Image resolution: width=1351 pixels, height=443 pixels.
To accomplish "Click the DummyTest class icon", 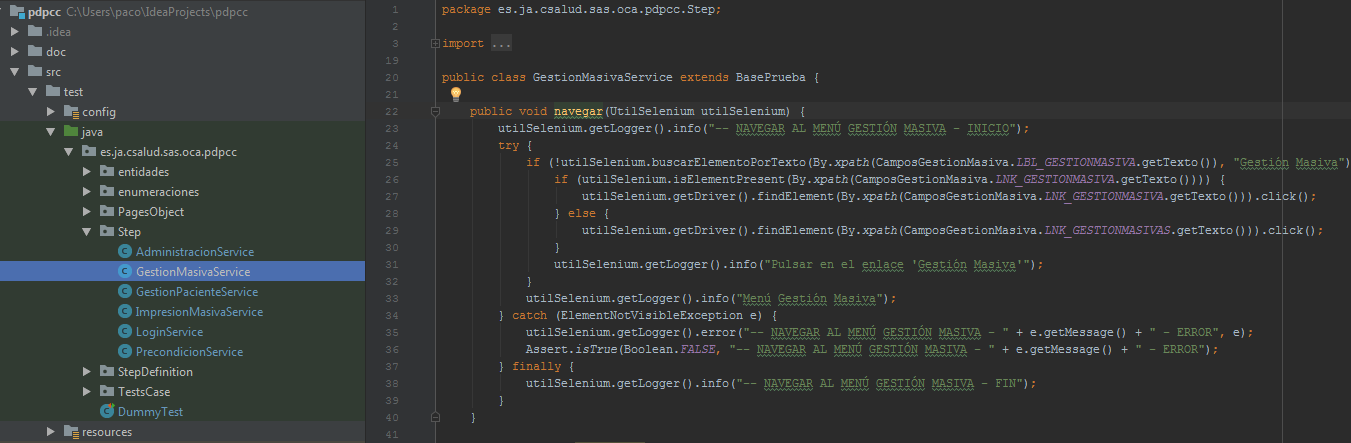I will pos(107,412).
